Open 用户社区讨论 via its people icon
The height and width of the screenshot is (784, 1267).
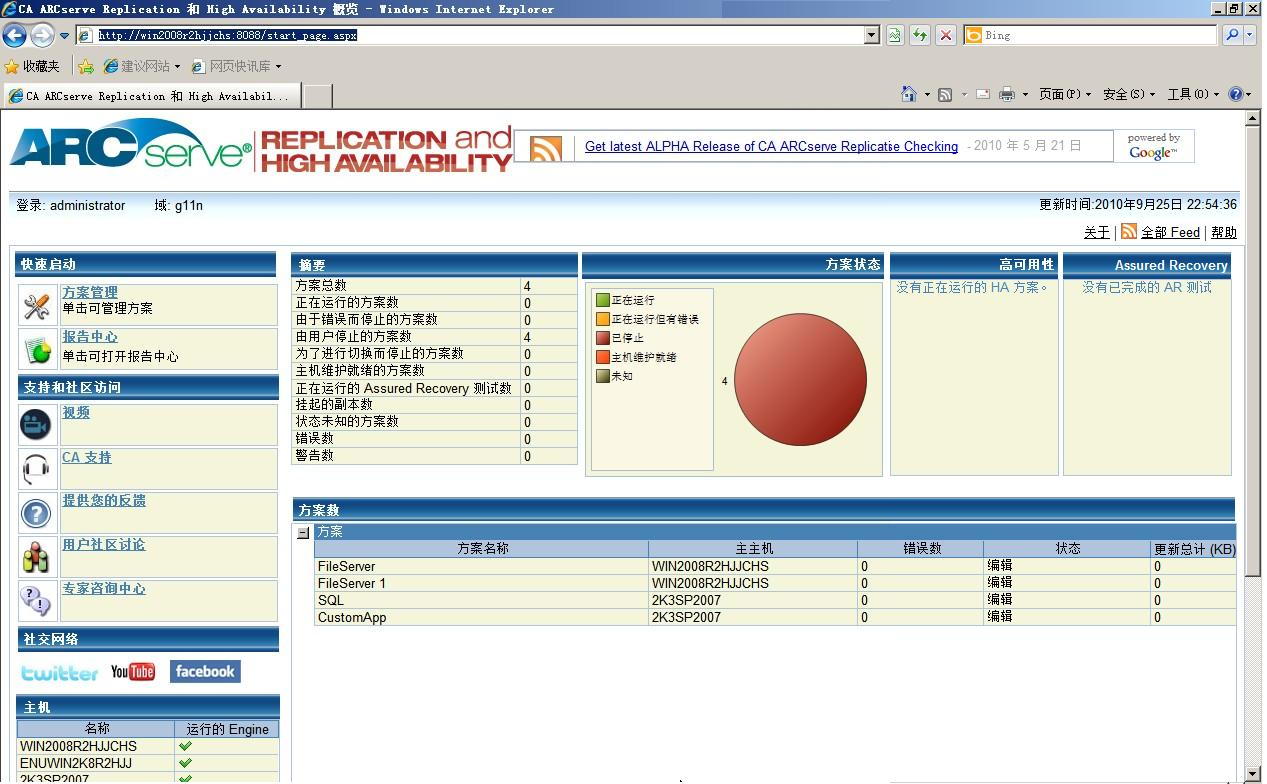coord(36,557)
